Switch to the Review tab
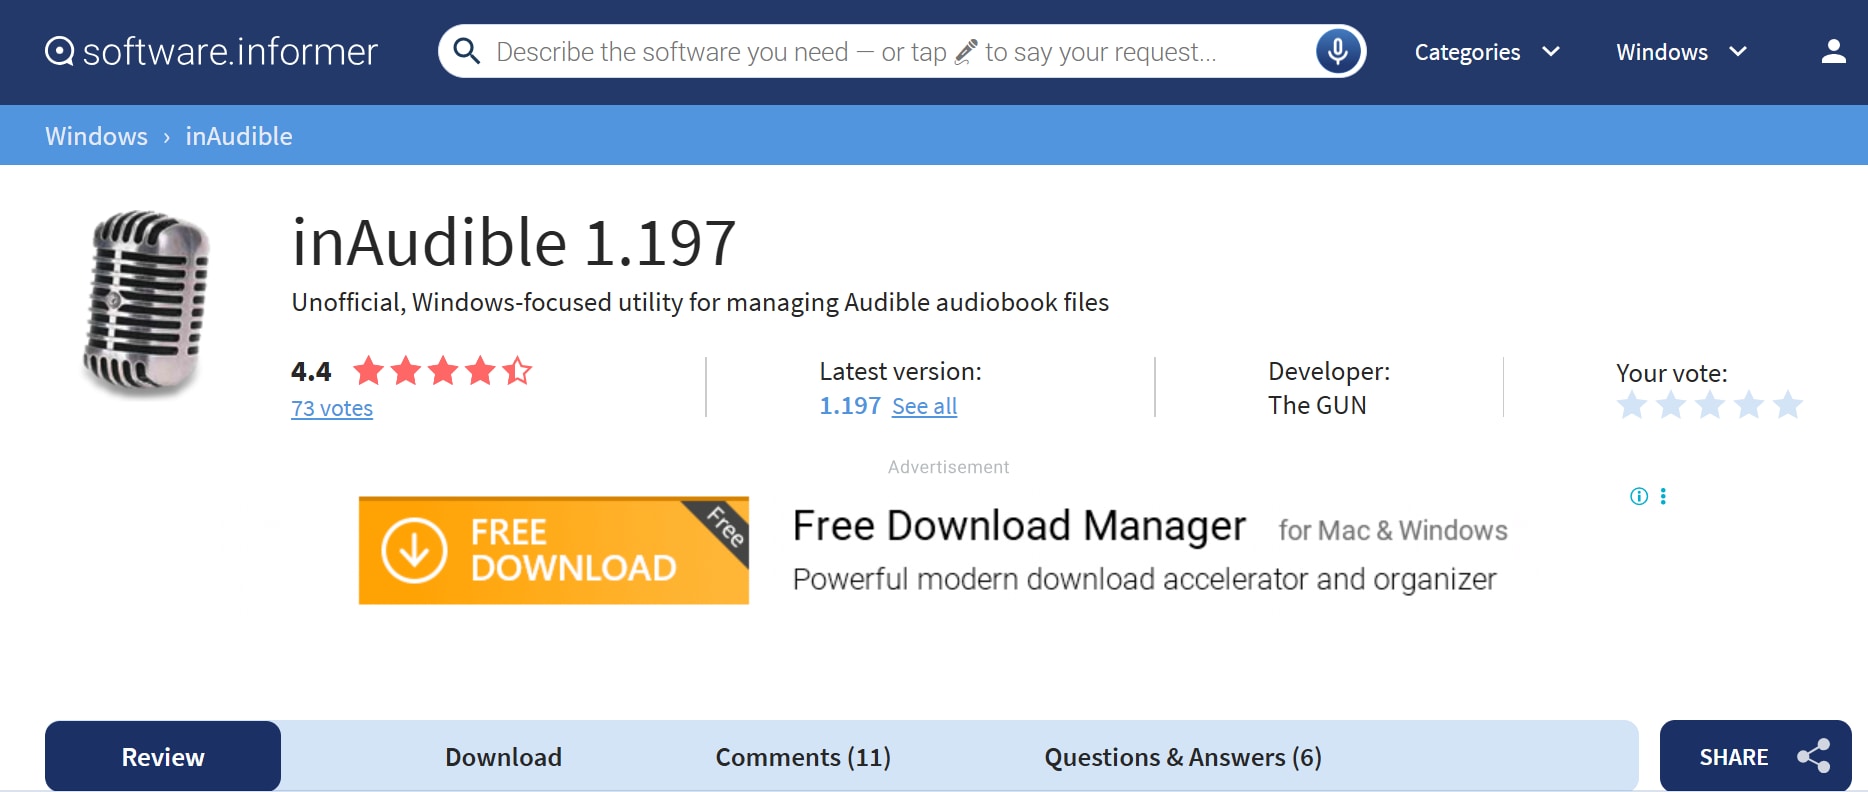Viewport: 1868px width, 792px height. pyautogui.click(x=163, y=756)
